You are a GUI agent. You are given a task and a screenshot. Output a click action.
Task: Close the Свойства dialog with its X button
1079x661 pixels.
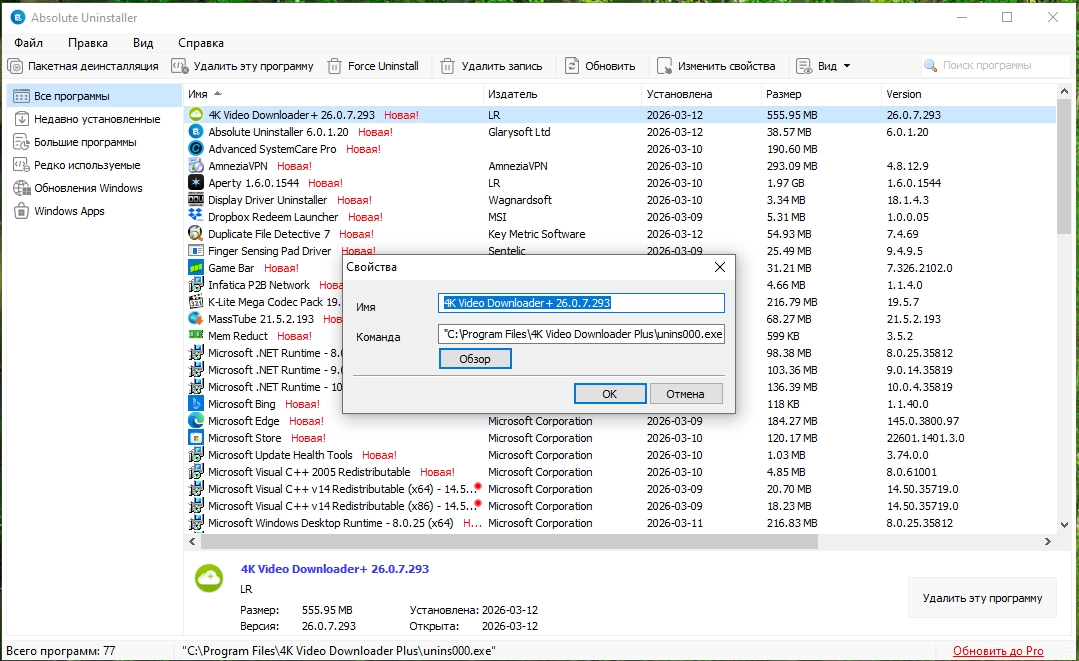720,267
